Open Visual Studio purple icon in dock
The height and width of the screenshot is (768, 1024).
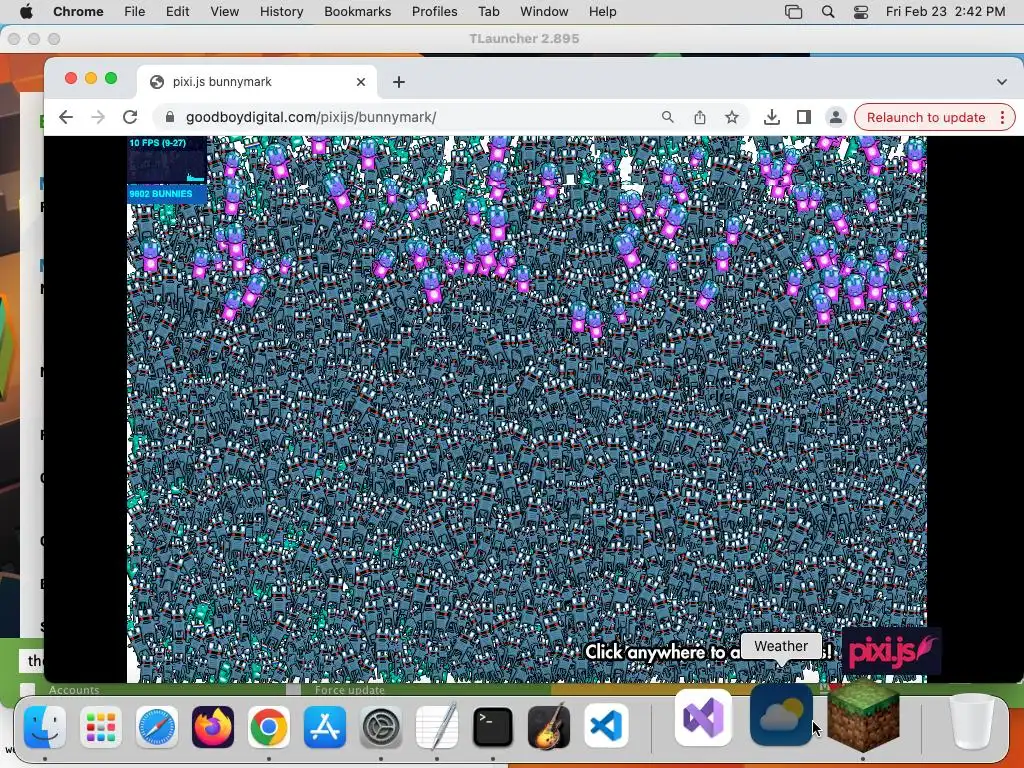pyautogui.click(x=703, y=718)
